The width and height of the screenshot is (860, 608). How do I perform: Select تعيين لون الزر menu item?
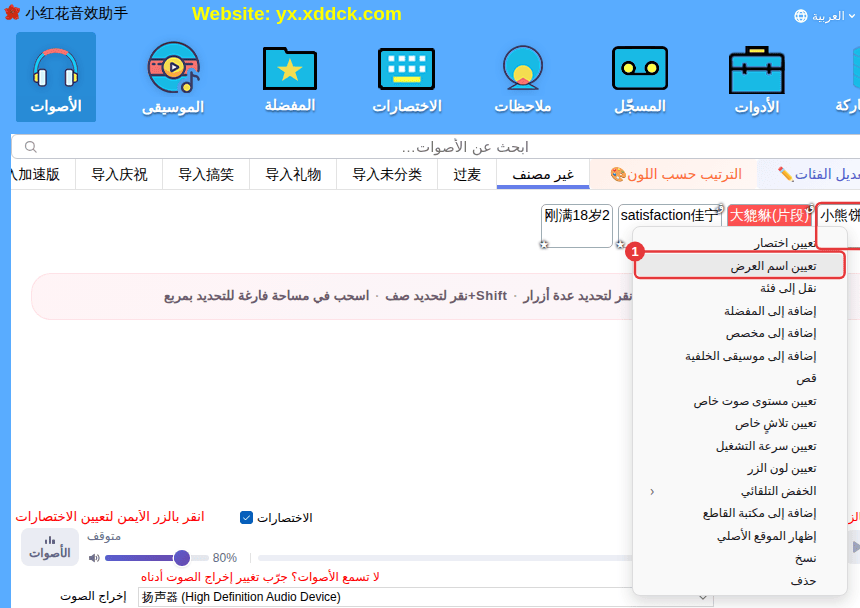click(740, 469)
